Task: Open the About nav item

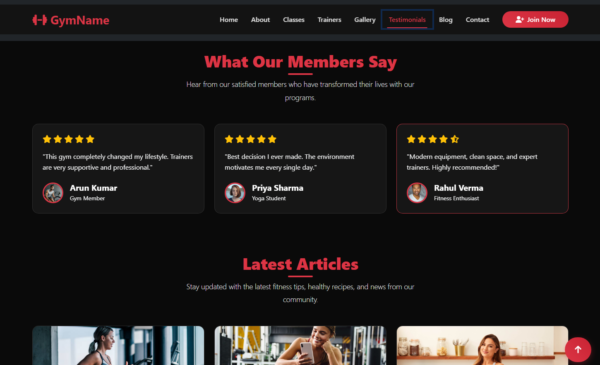Action: [260, 20]
